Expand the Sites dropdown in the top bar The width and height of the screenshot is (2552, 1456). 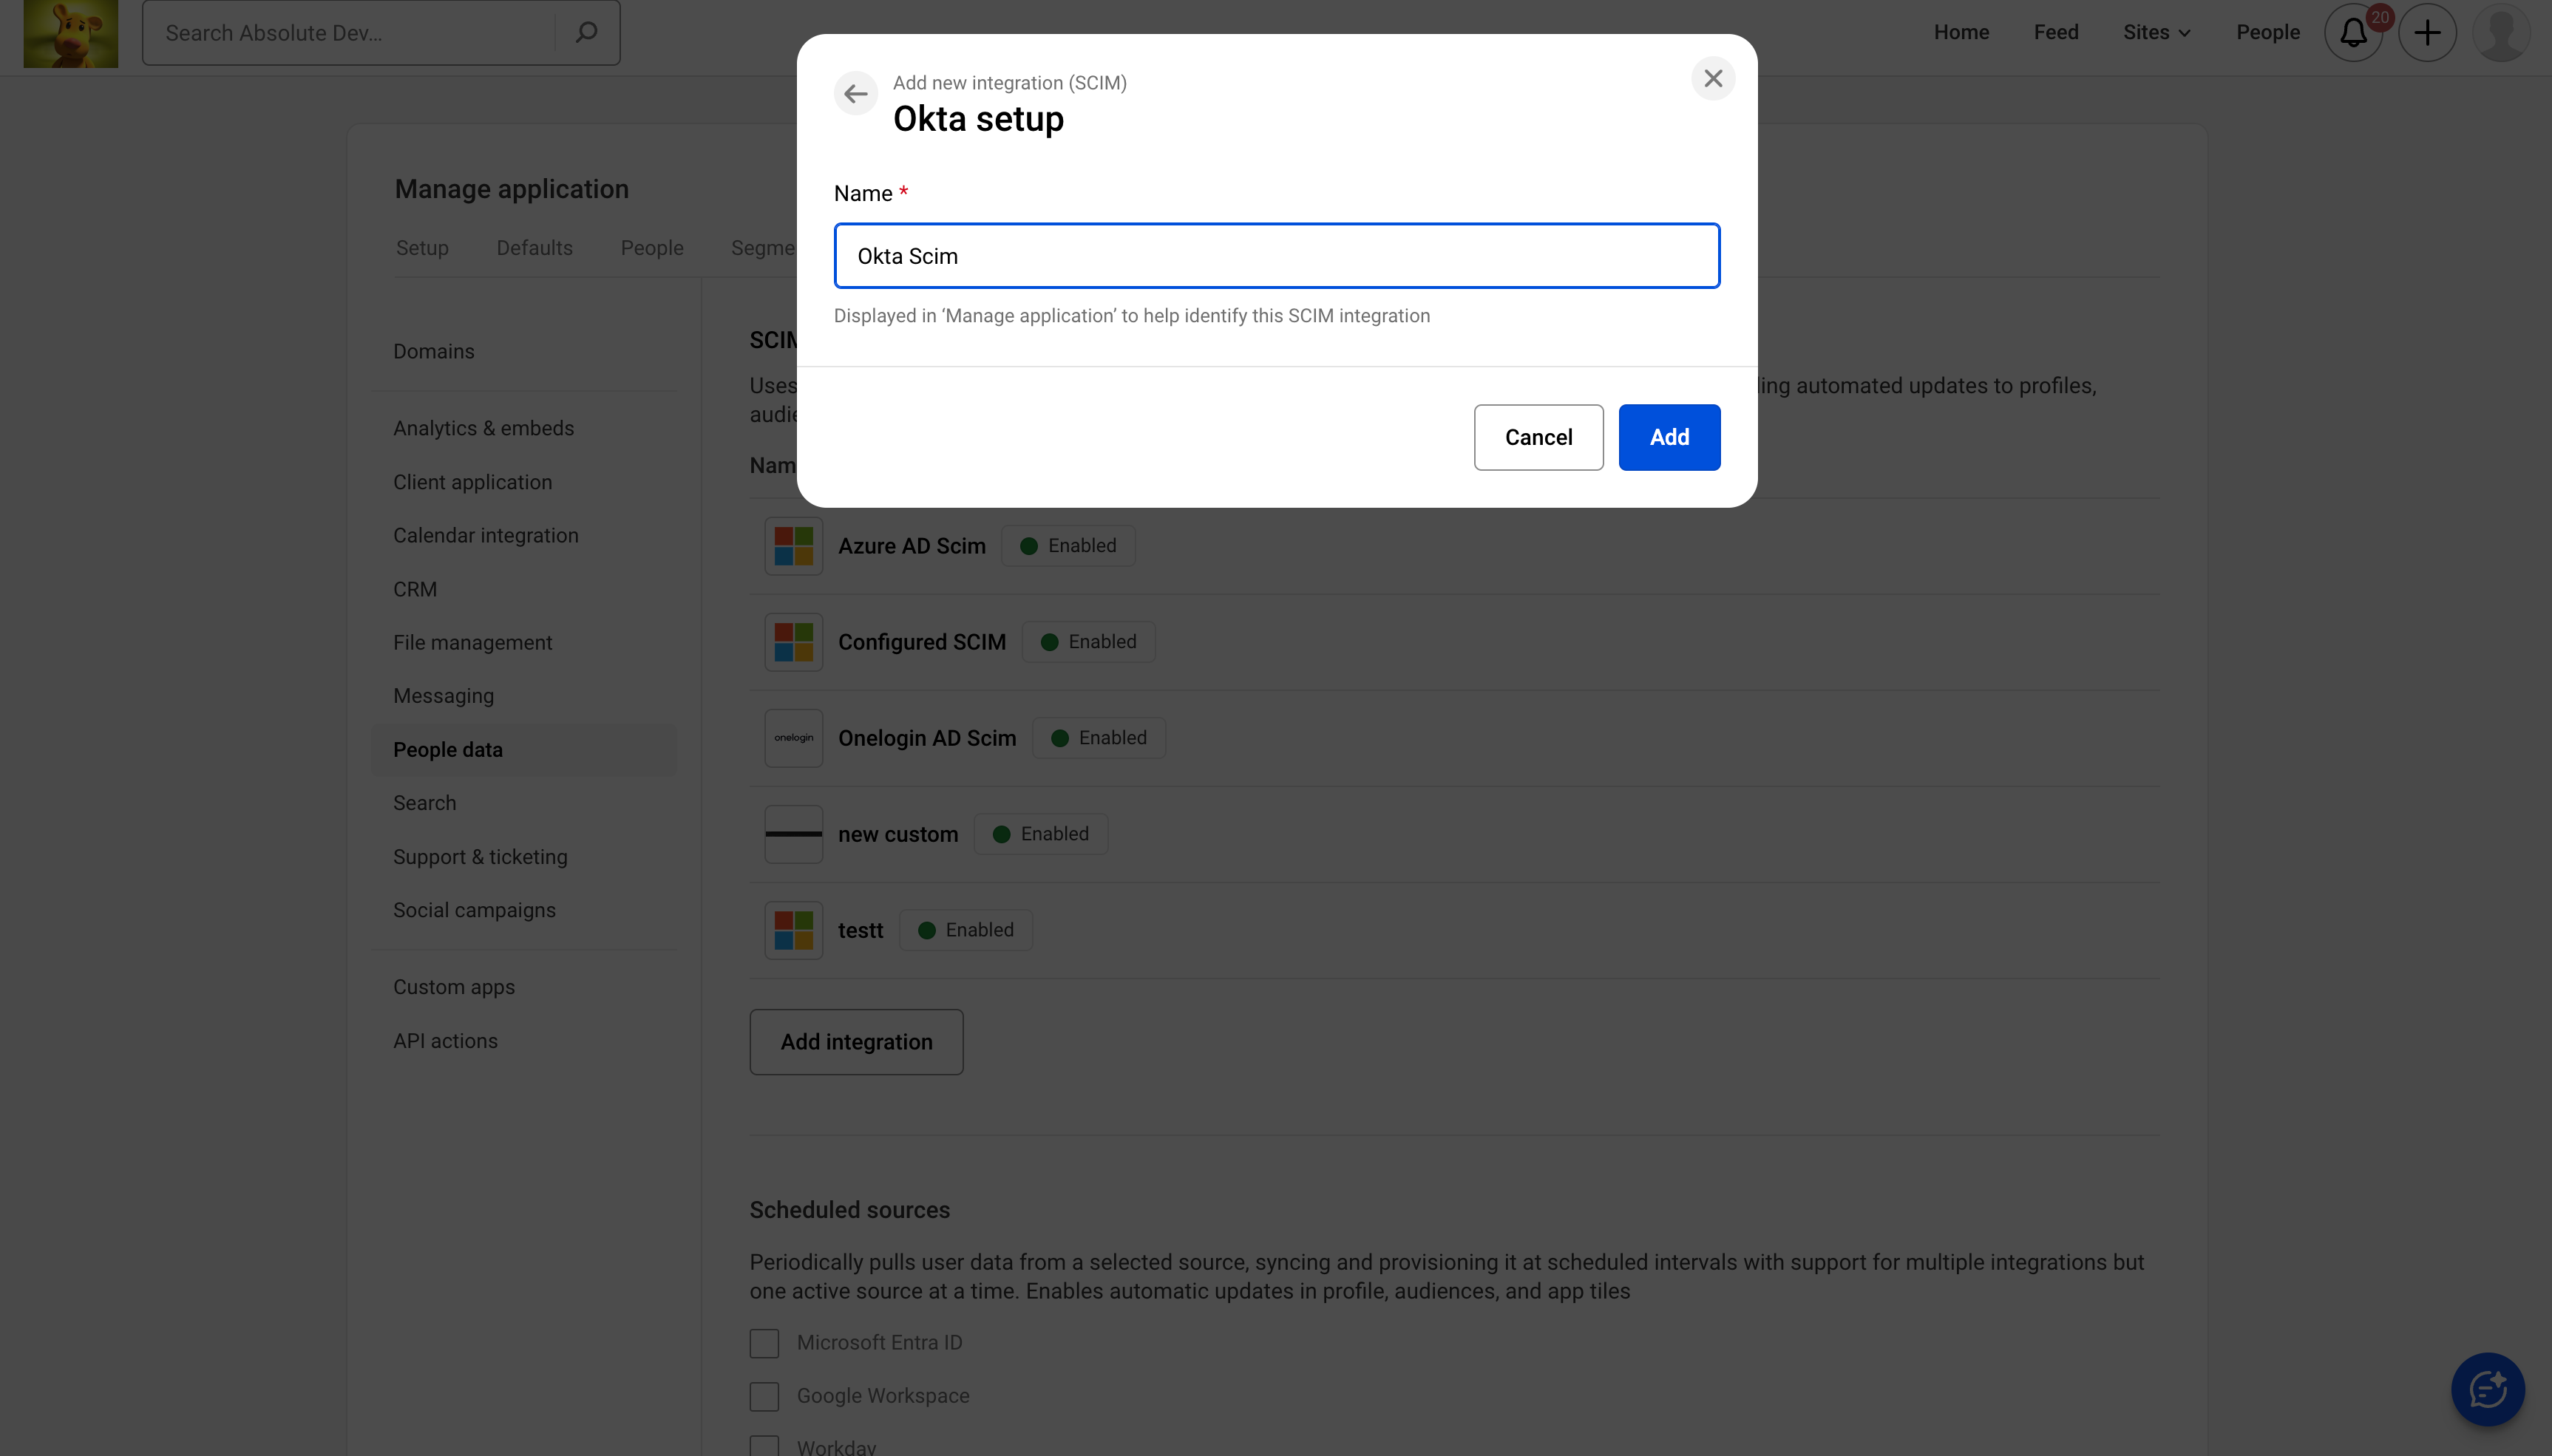(2155, 32)
